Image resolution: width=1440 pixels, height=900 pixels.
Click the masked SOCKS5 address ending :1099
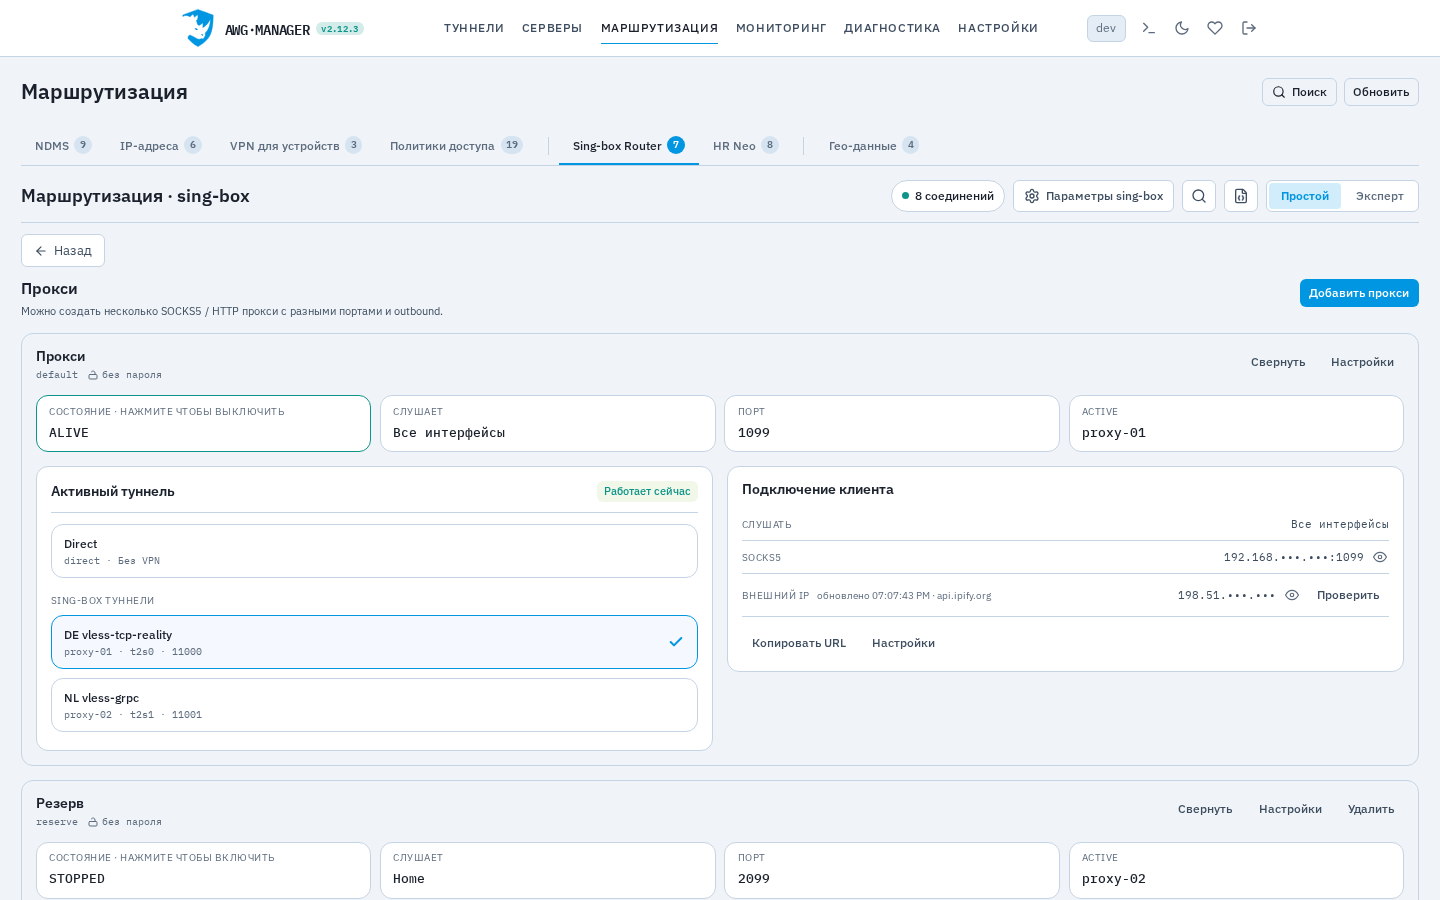1294,557
